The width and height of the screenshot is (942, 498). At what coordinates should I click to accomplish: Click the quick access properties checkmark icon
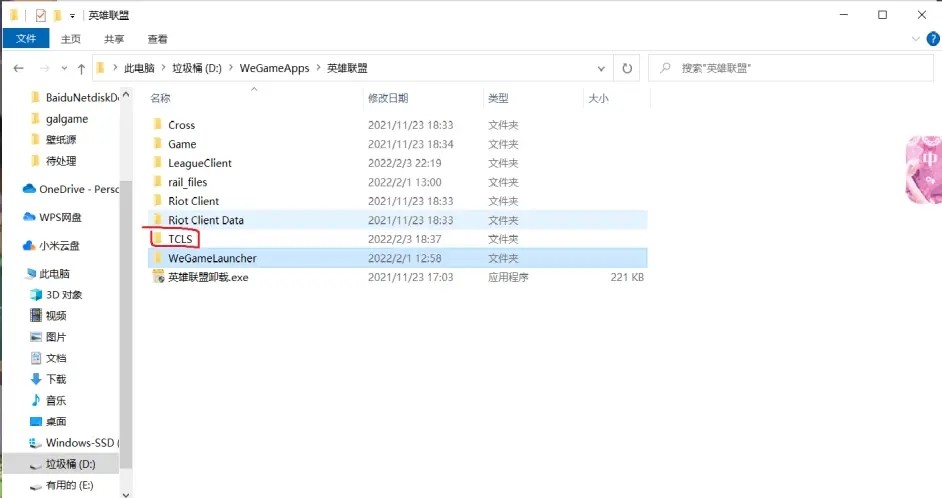pyautogui.click(x=40, y=15)
